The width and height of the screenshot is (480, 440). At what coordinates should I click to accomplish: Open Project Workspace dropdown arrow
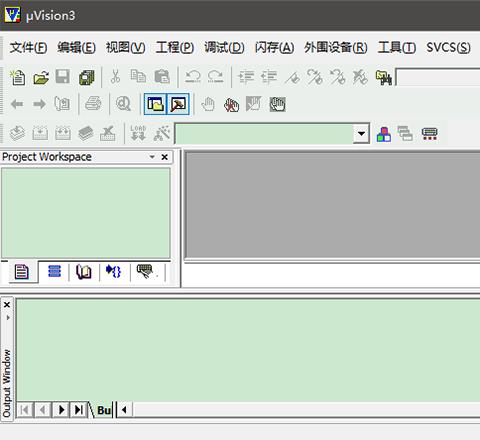pos(152,157)
